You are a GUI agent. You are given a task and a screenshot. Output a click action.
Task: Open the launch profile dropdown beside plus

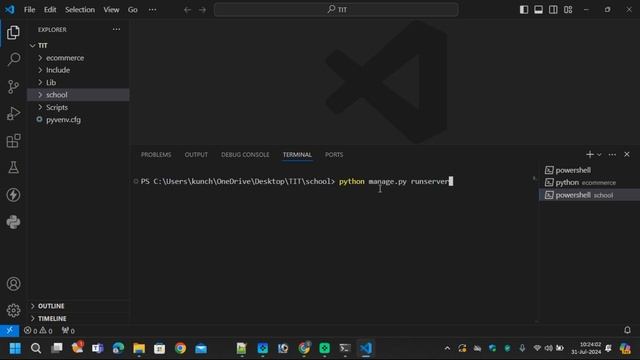tap(599, 155)
